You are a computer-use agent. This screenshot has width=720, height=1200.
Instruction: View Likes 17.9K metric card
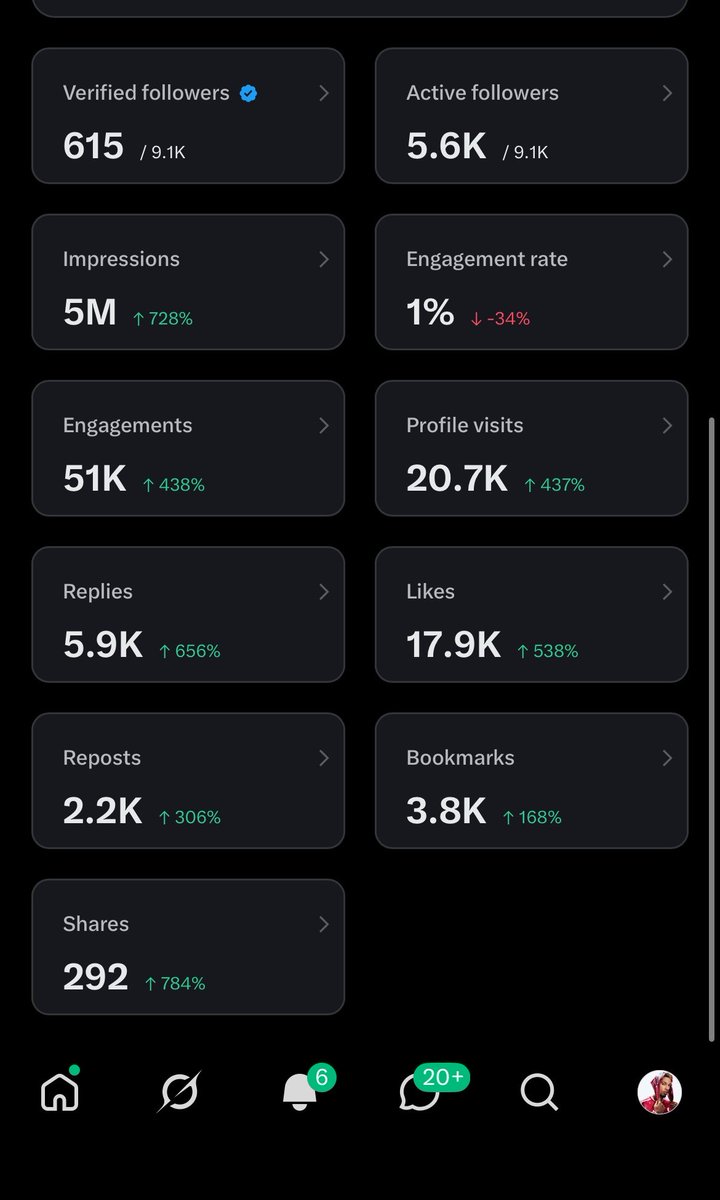(x=532, y=614)
